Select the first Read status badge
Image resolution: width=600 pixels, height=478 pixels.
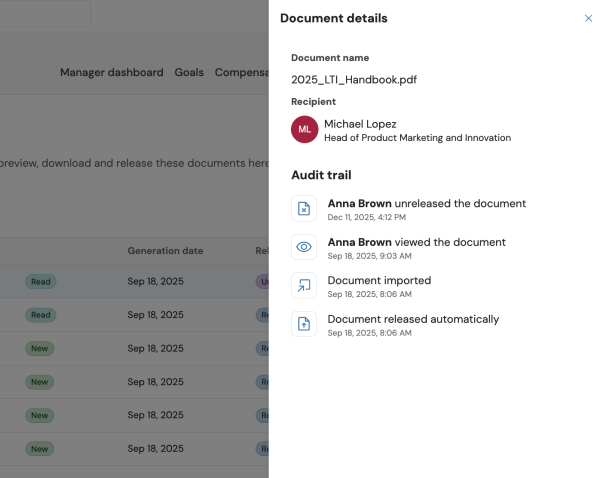[41, 282]
